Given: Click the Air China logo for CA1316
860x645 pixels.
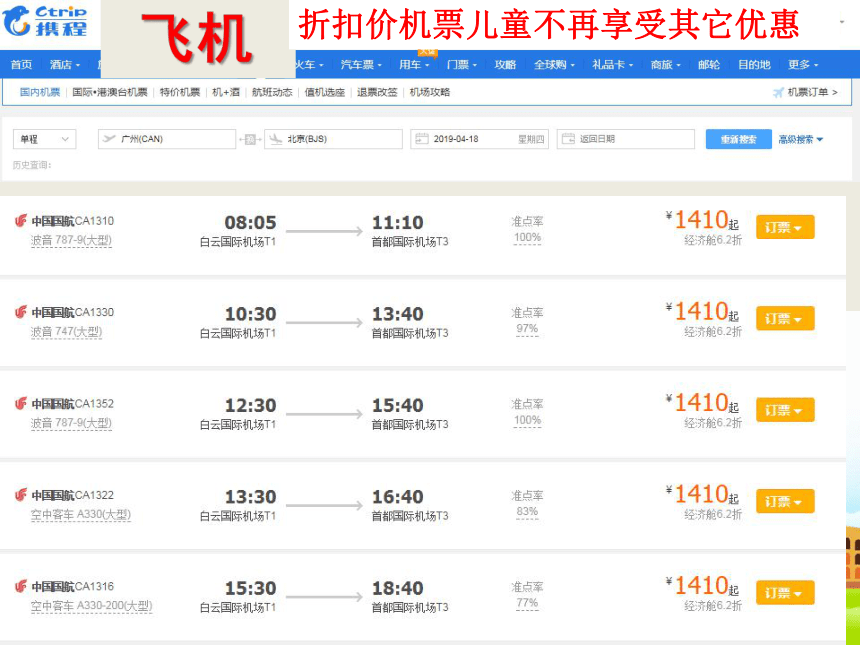Looking at the screenshot, I should click(21, 586).
